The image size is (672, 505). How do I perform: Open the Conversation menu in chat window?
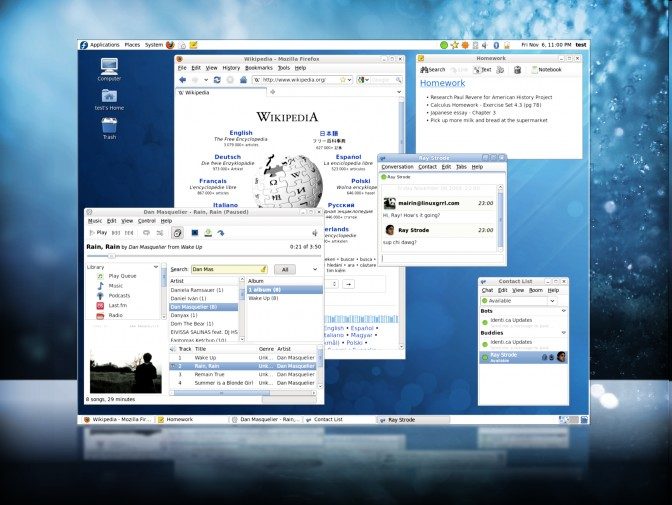[397, 167]
